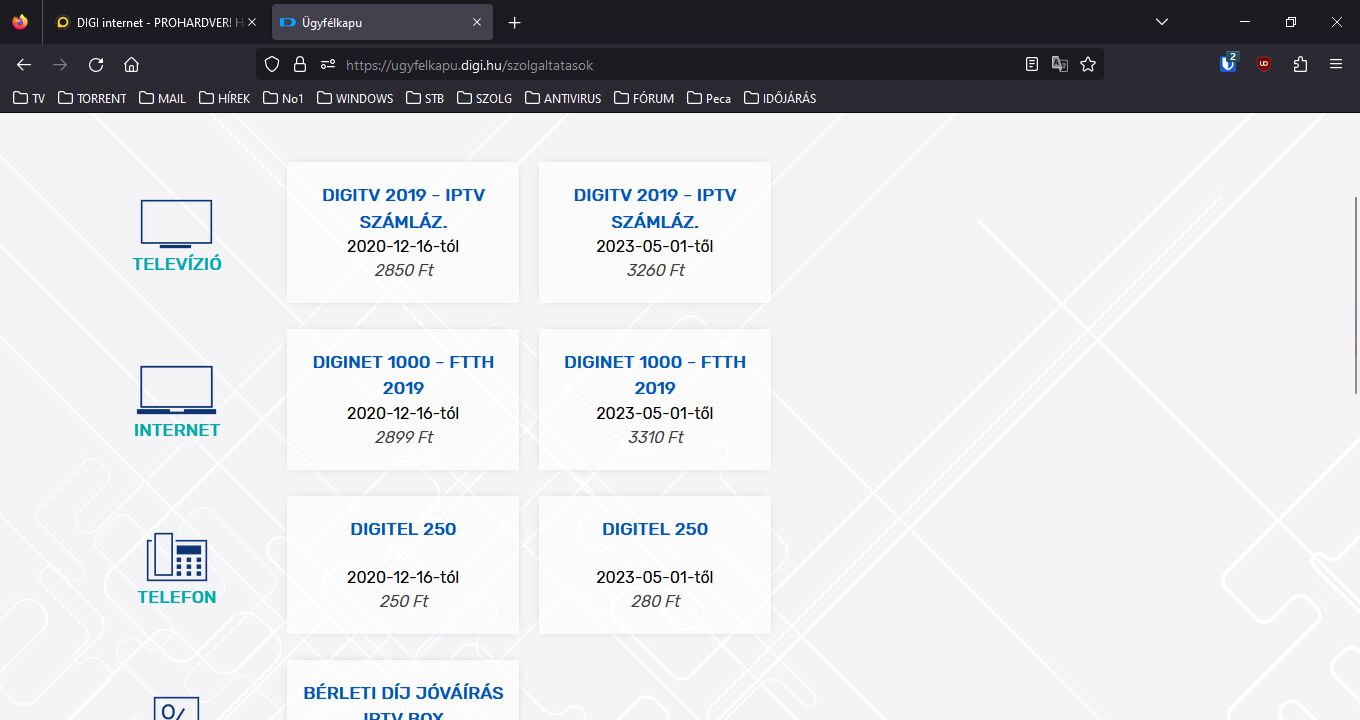The width and height of the screenshot is (1360, 720).
Task: Open the FÓRUM bookmarks folder
Action: 644,98
